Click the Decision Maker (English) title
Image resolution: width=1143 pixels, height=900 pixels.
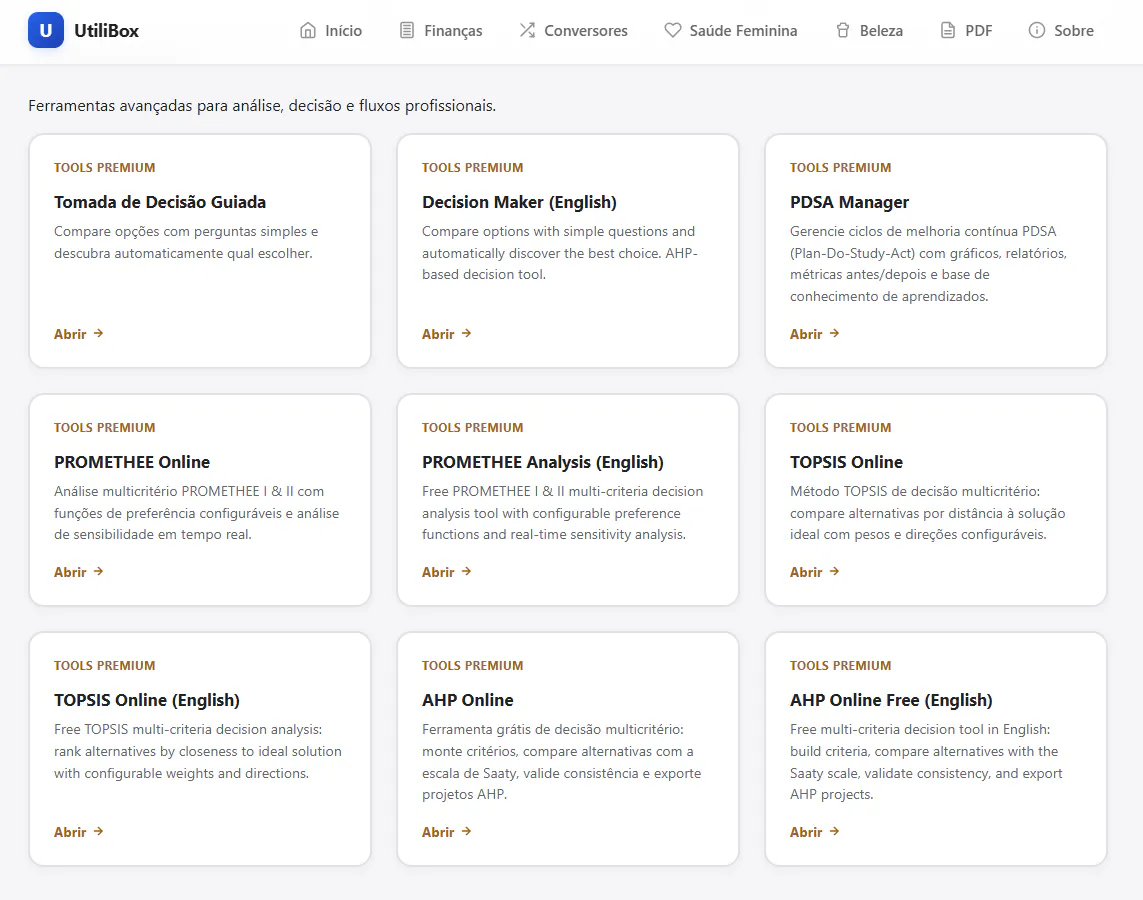click(519, 202)
